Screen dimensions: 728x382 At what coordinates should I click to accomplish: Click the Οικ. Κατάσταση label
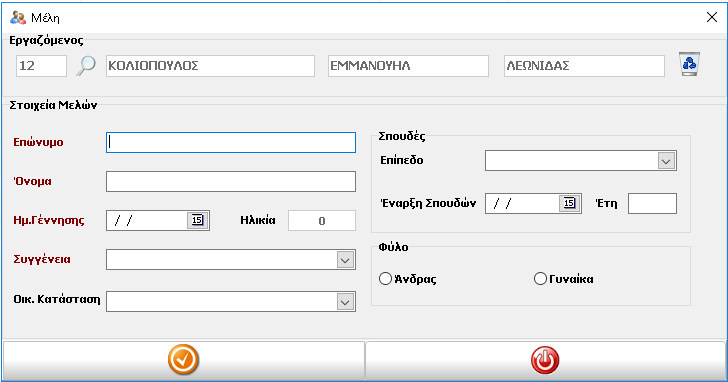[57, 299]
